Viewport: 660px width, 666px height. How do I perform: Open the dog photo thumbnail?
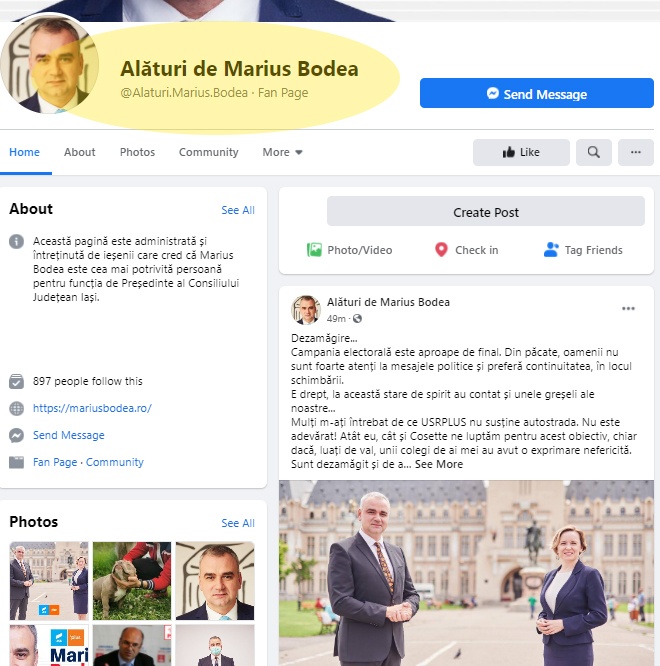coord(132,581)
